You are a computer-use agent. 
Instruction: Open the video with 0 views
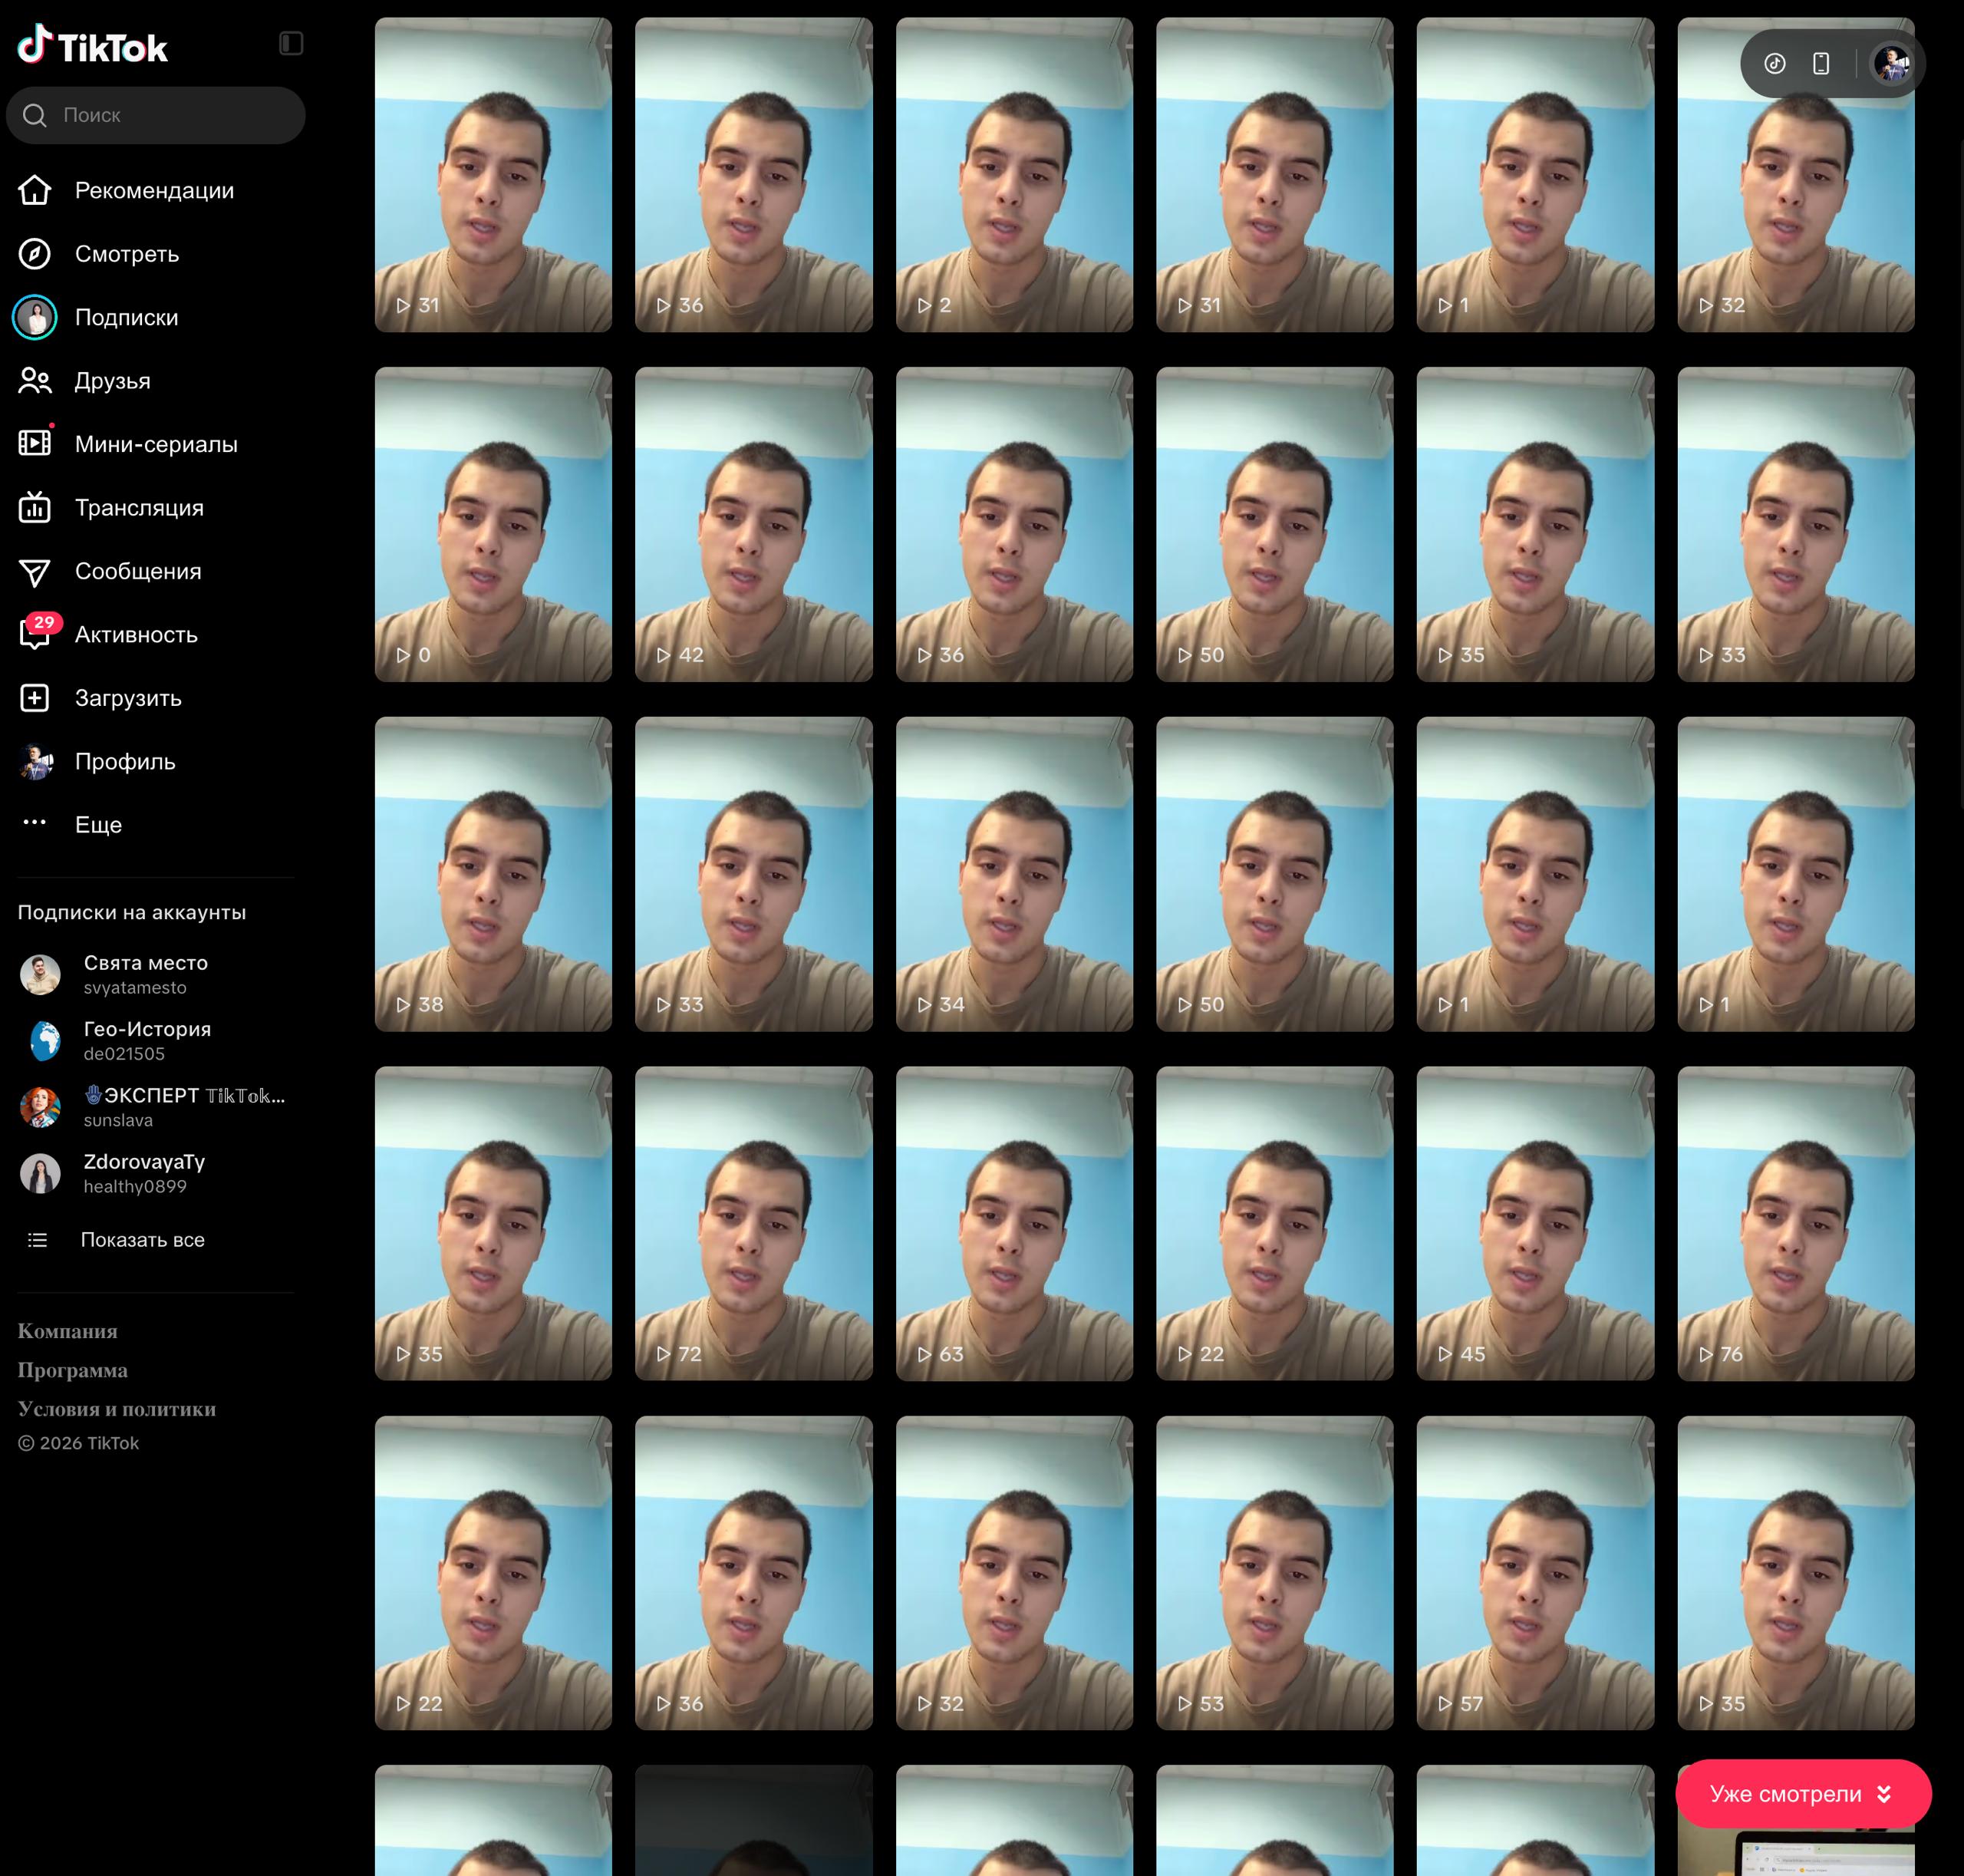[493, 524]
